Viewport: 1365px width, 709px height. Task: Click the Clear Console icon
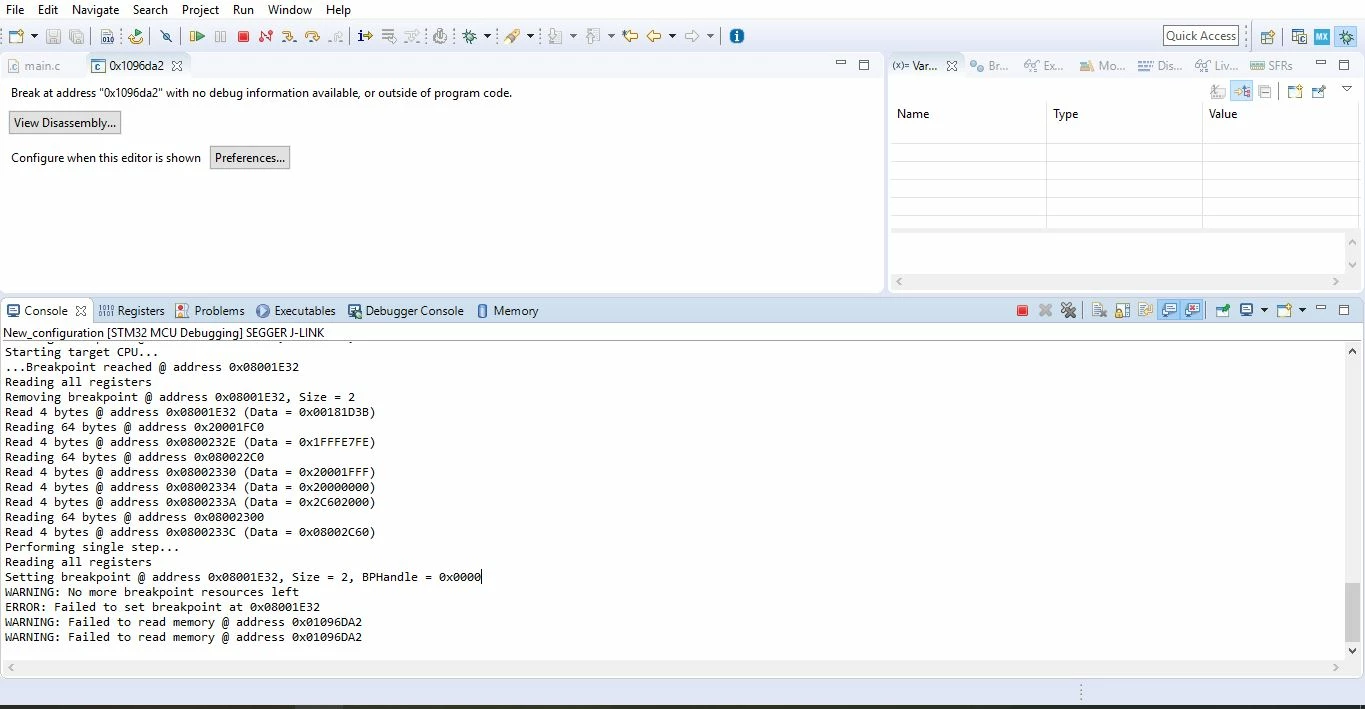(1099, 311)
